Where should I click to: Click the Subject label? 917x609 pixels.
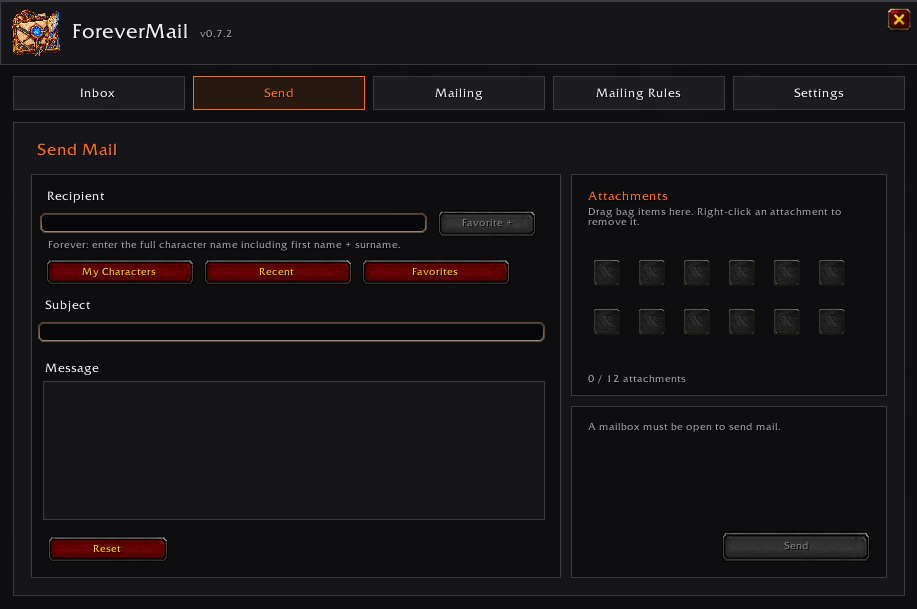pos(68,305)
